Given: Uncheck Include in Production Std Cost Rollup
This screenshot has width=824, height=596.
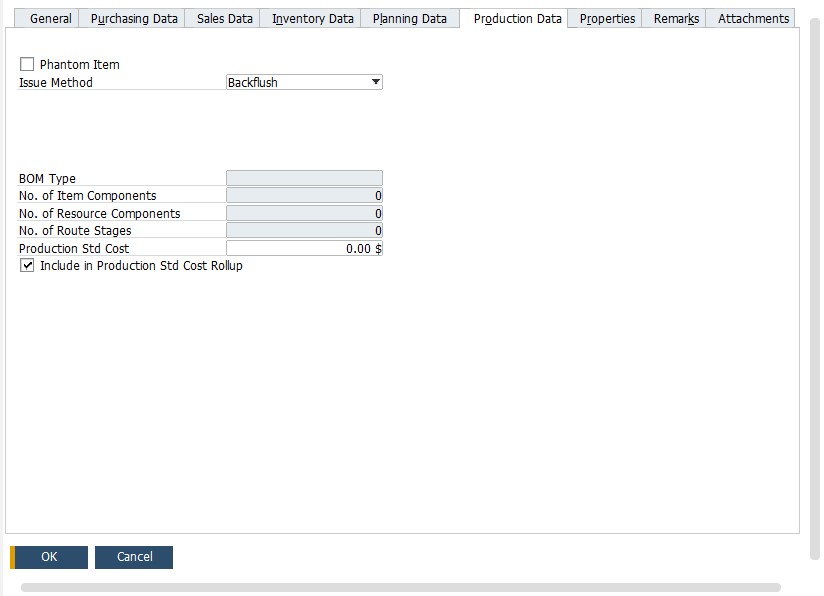Looking at the screenshot, I should tap(25, 266).
